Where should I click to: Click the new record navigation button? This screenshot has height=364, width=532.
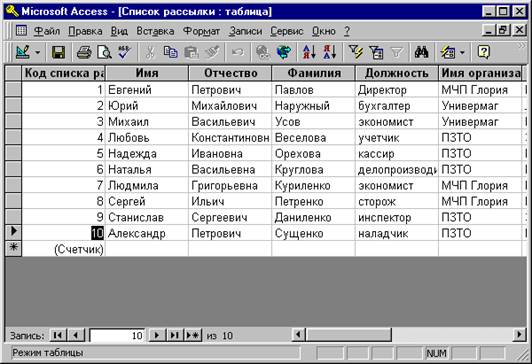(193, 336)
